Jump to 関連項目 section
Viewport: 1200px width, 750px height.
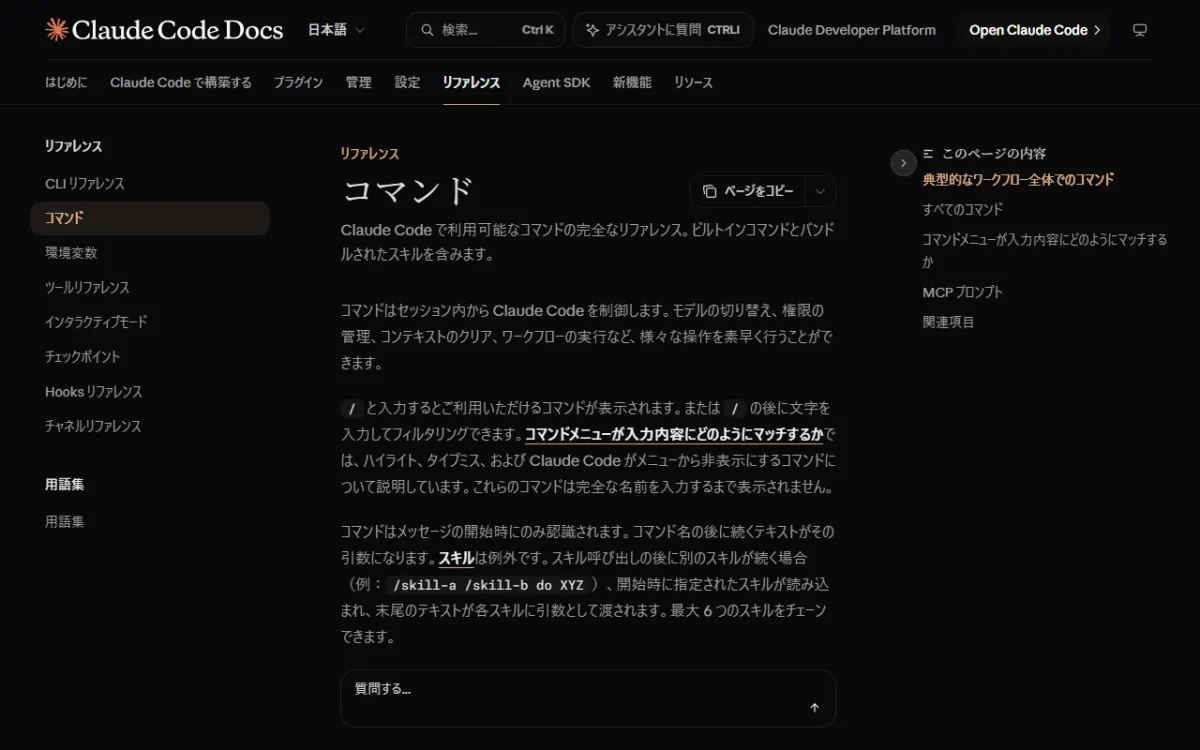click(948, 322)
